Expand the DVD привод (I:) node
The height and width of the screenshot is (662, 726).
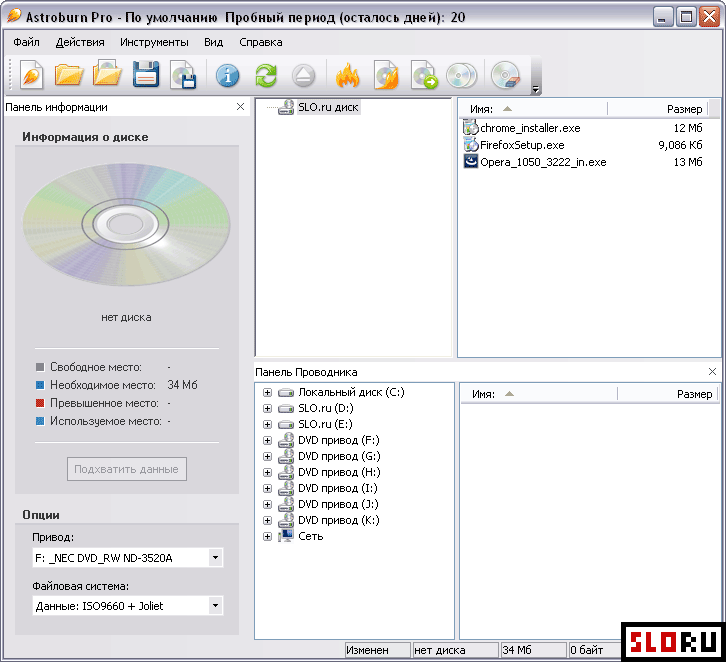tap(267, 488)
